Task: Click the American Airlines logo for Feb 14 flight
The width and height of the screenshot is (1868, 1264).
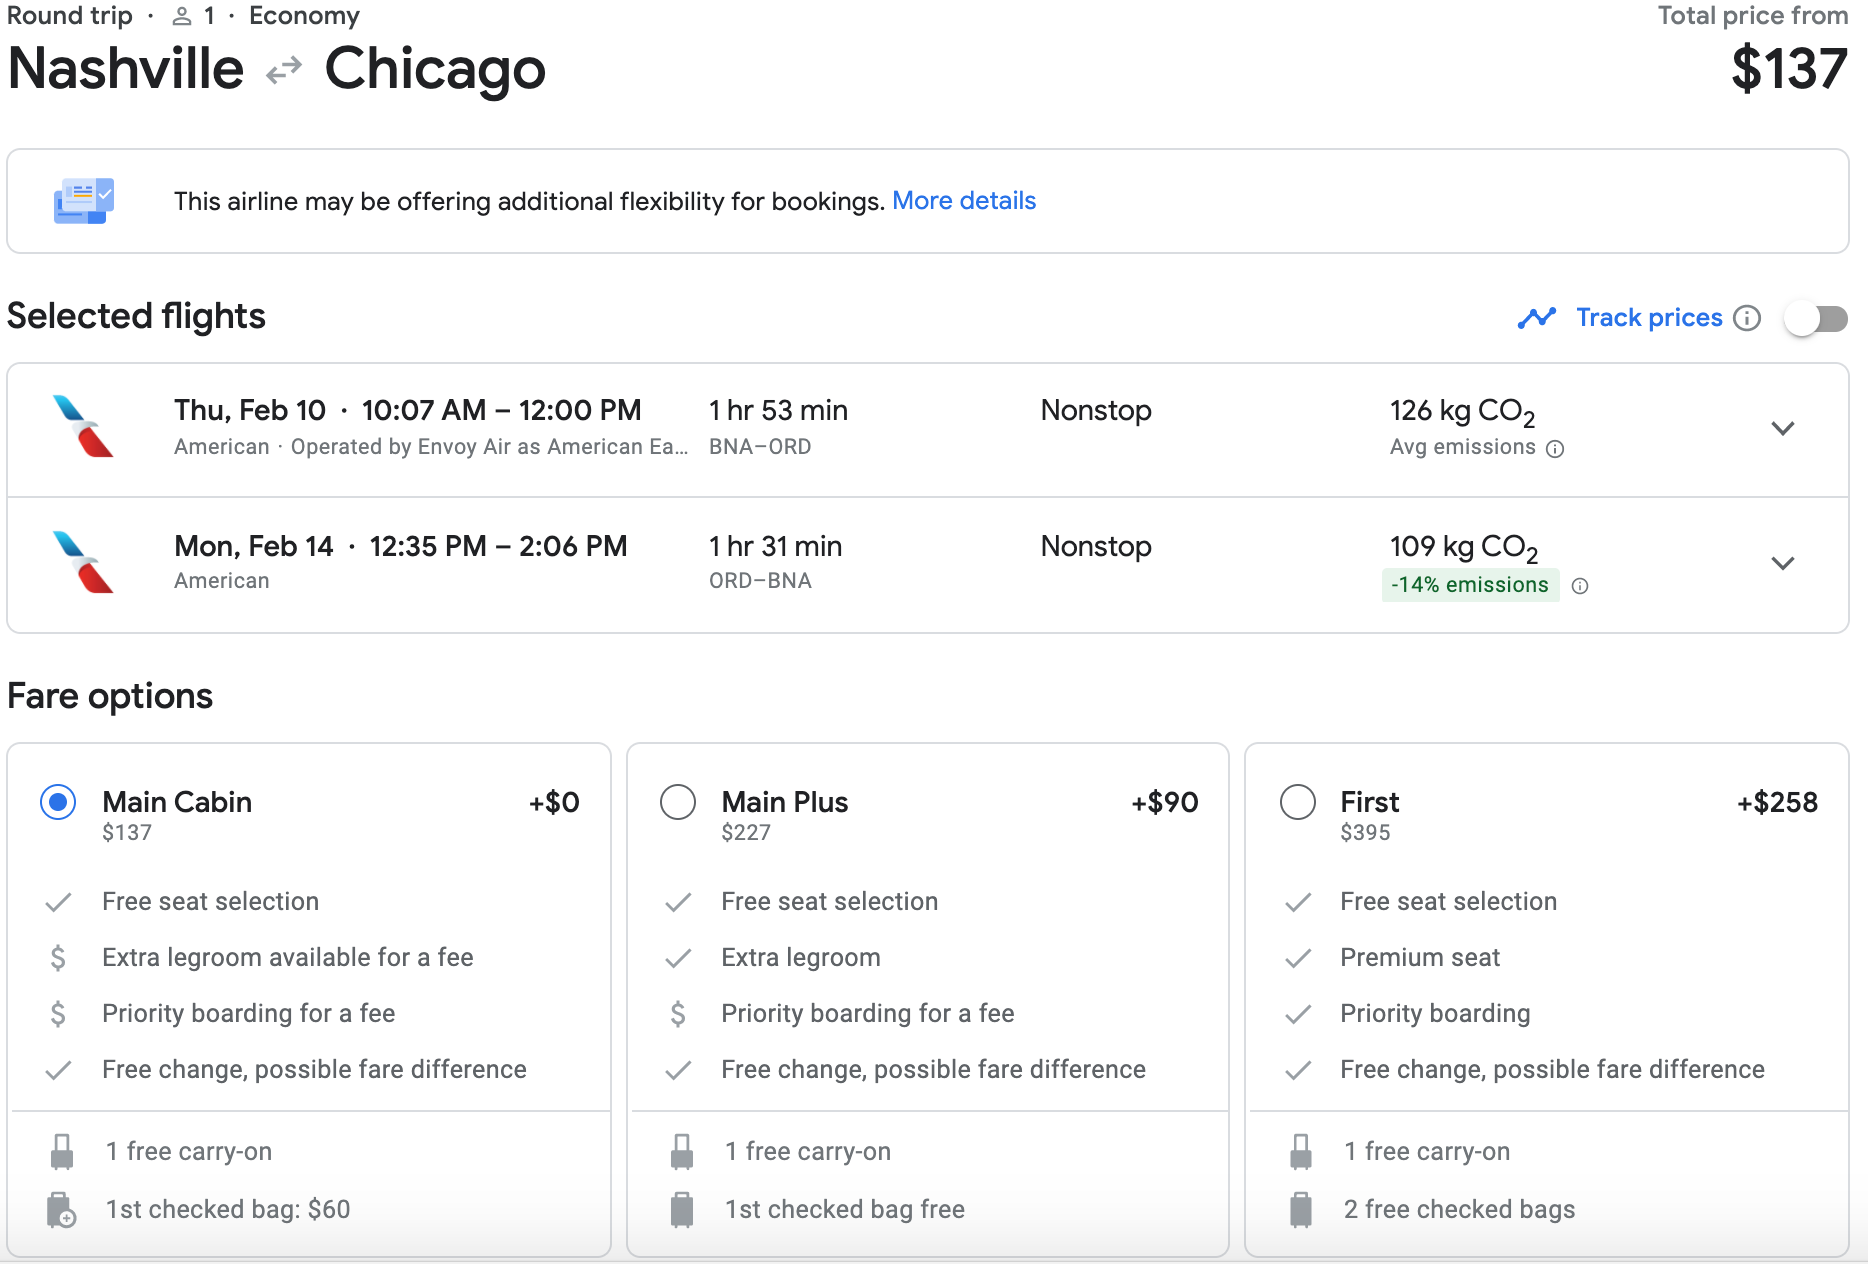Action: [83, 562]
